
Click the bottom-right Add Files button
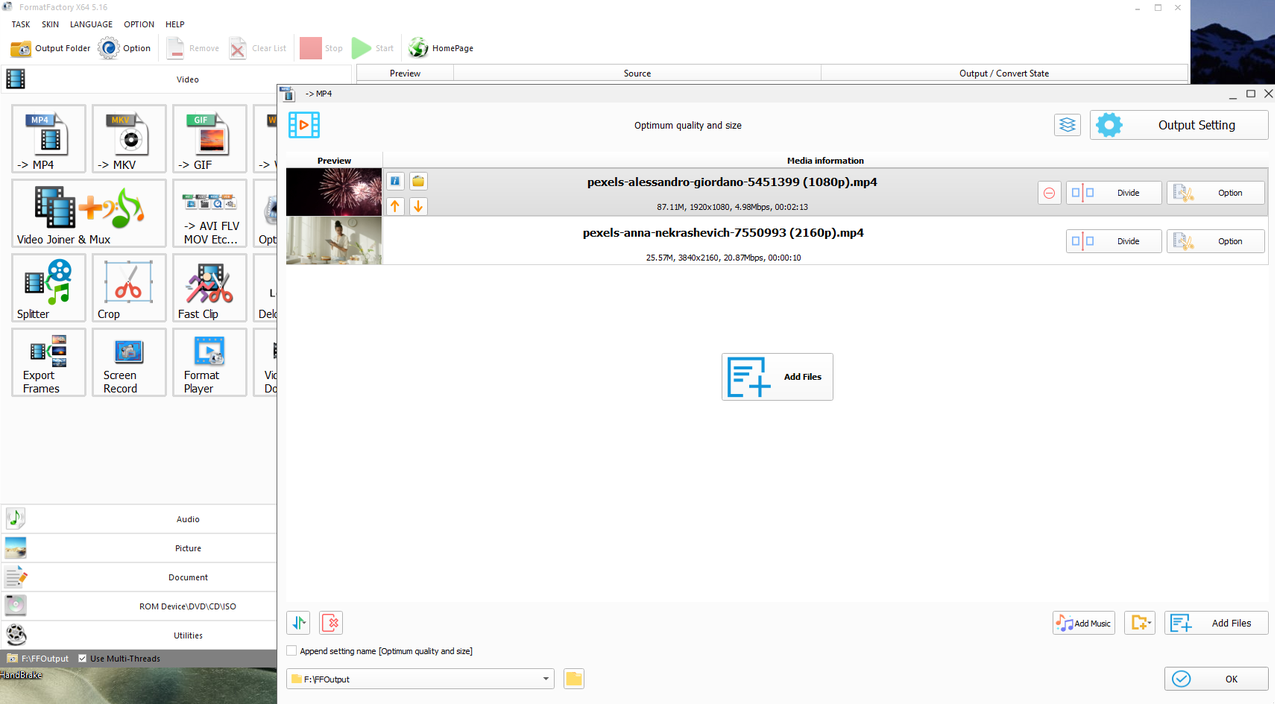tap(1217, 623)
